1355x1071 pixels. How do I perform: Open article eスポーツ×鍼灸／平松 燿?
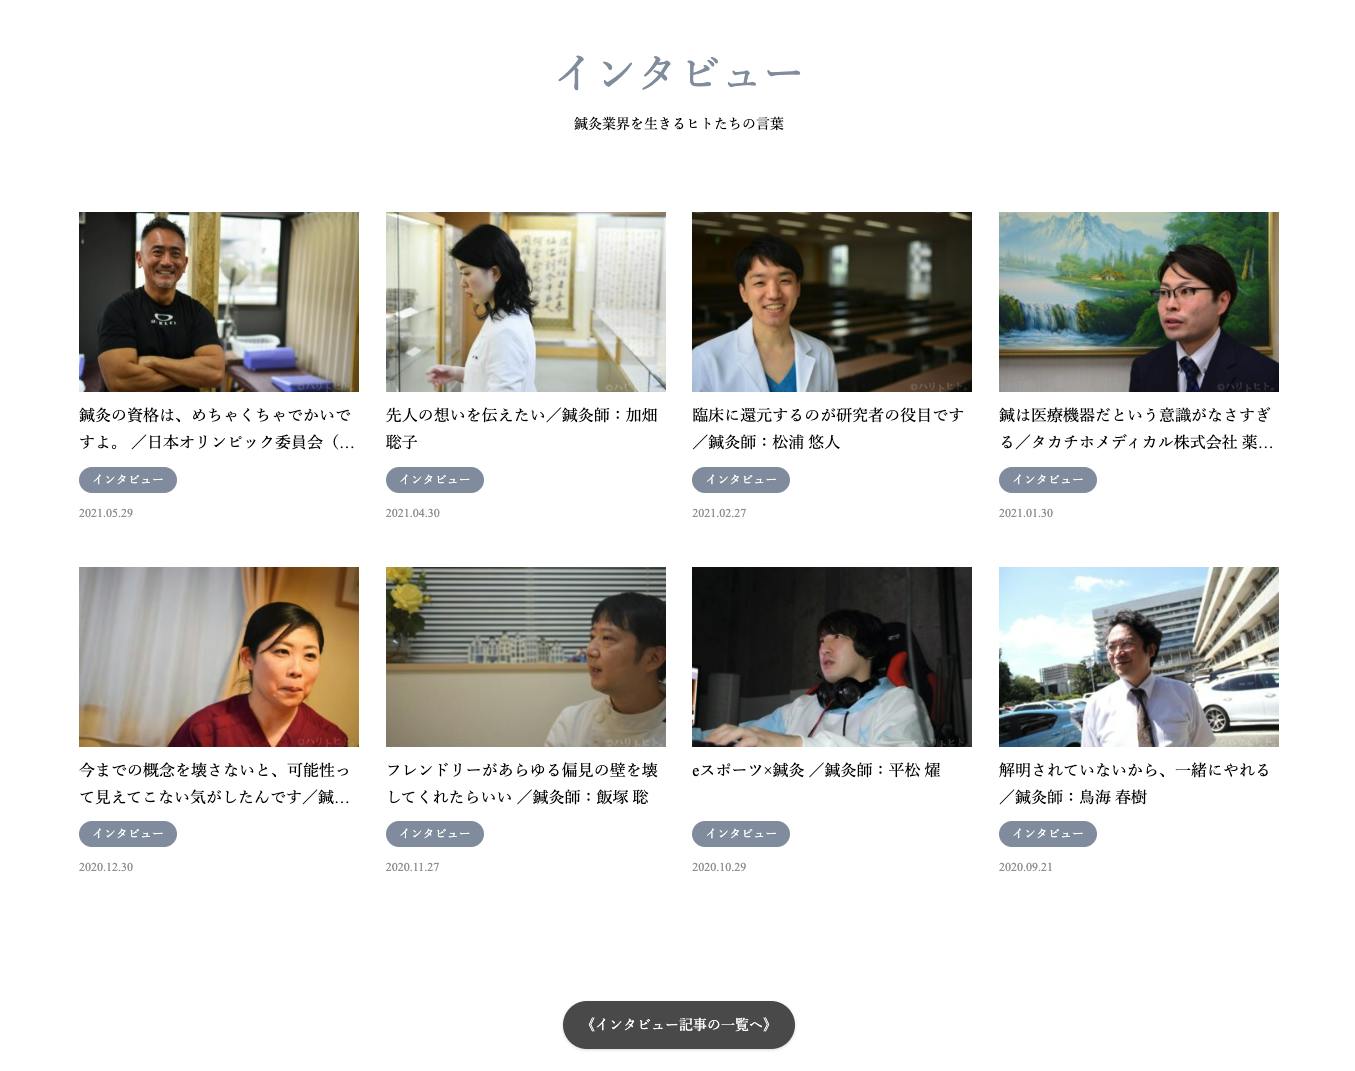point(816,770)
